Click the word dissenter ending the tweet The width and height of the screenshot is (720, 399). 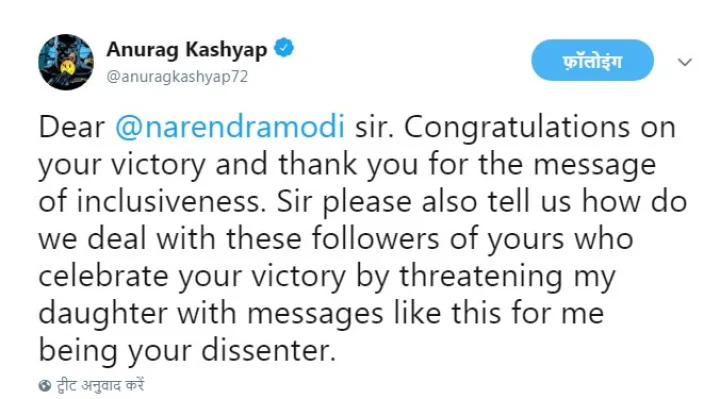point(269,350)
